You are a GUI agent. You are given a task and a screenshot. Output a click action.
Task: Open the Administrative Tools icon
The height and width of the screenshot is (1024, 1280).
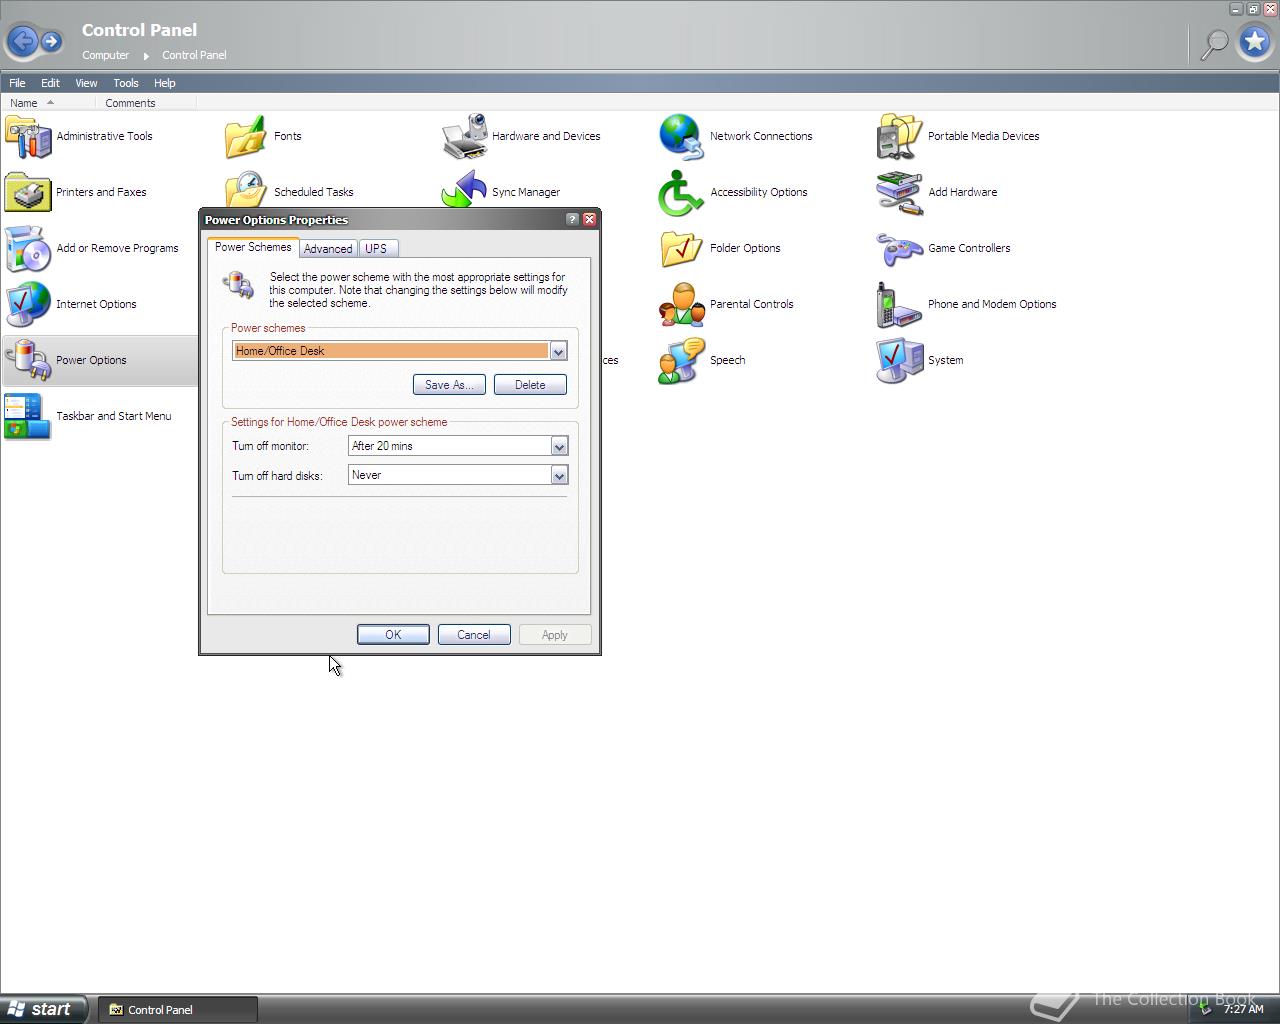point(28,137)
